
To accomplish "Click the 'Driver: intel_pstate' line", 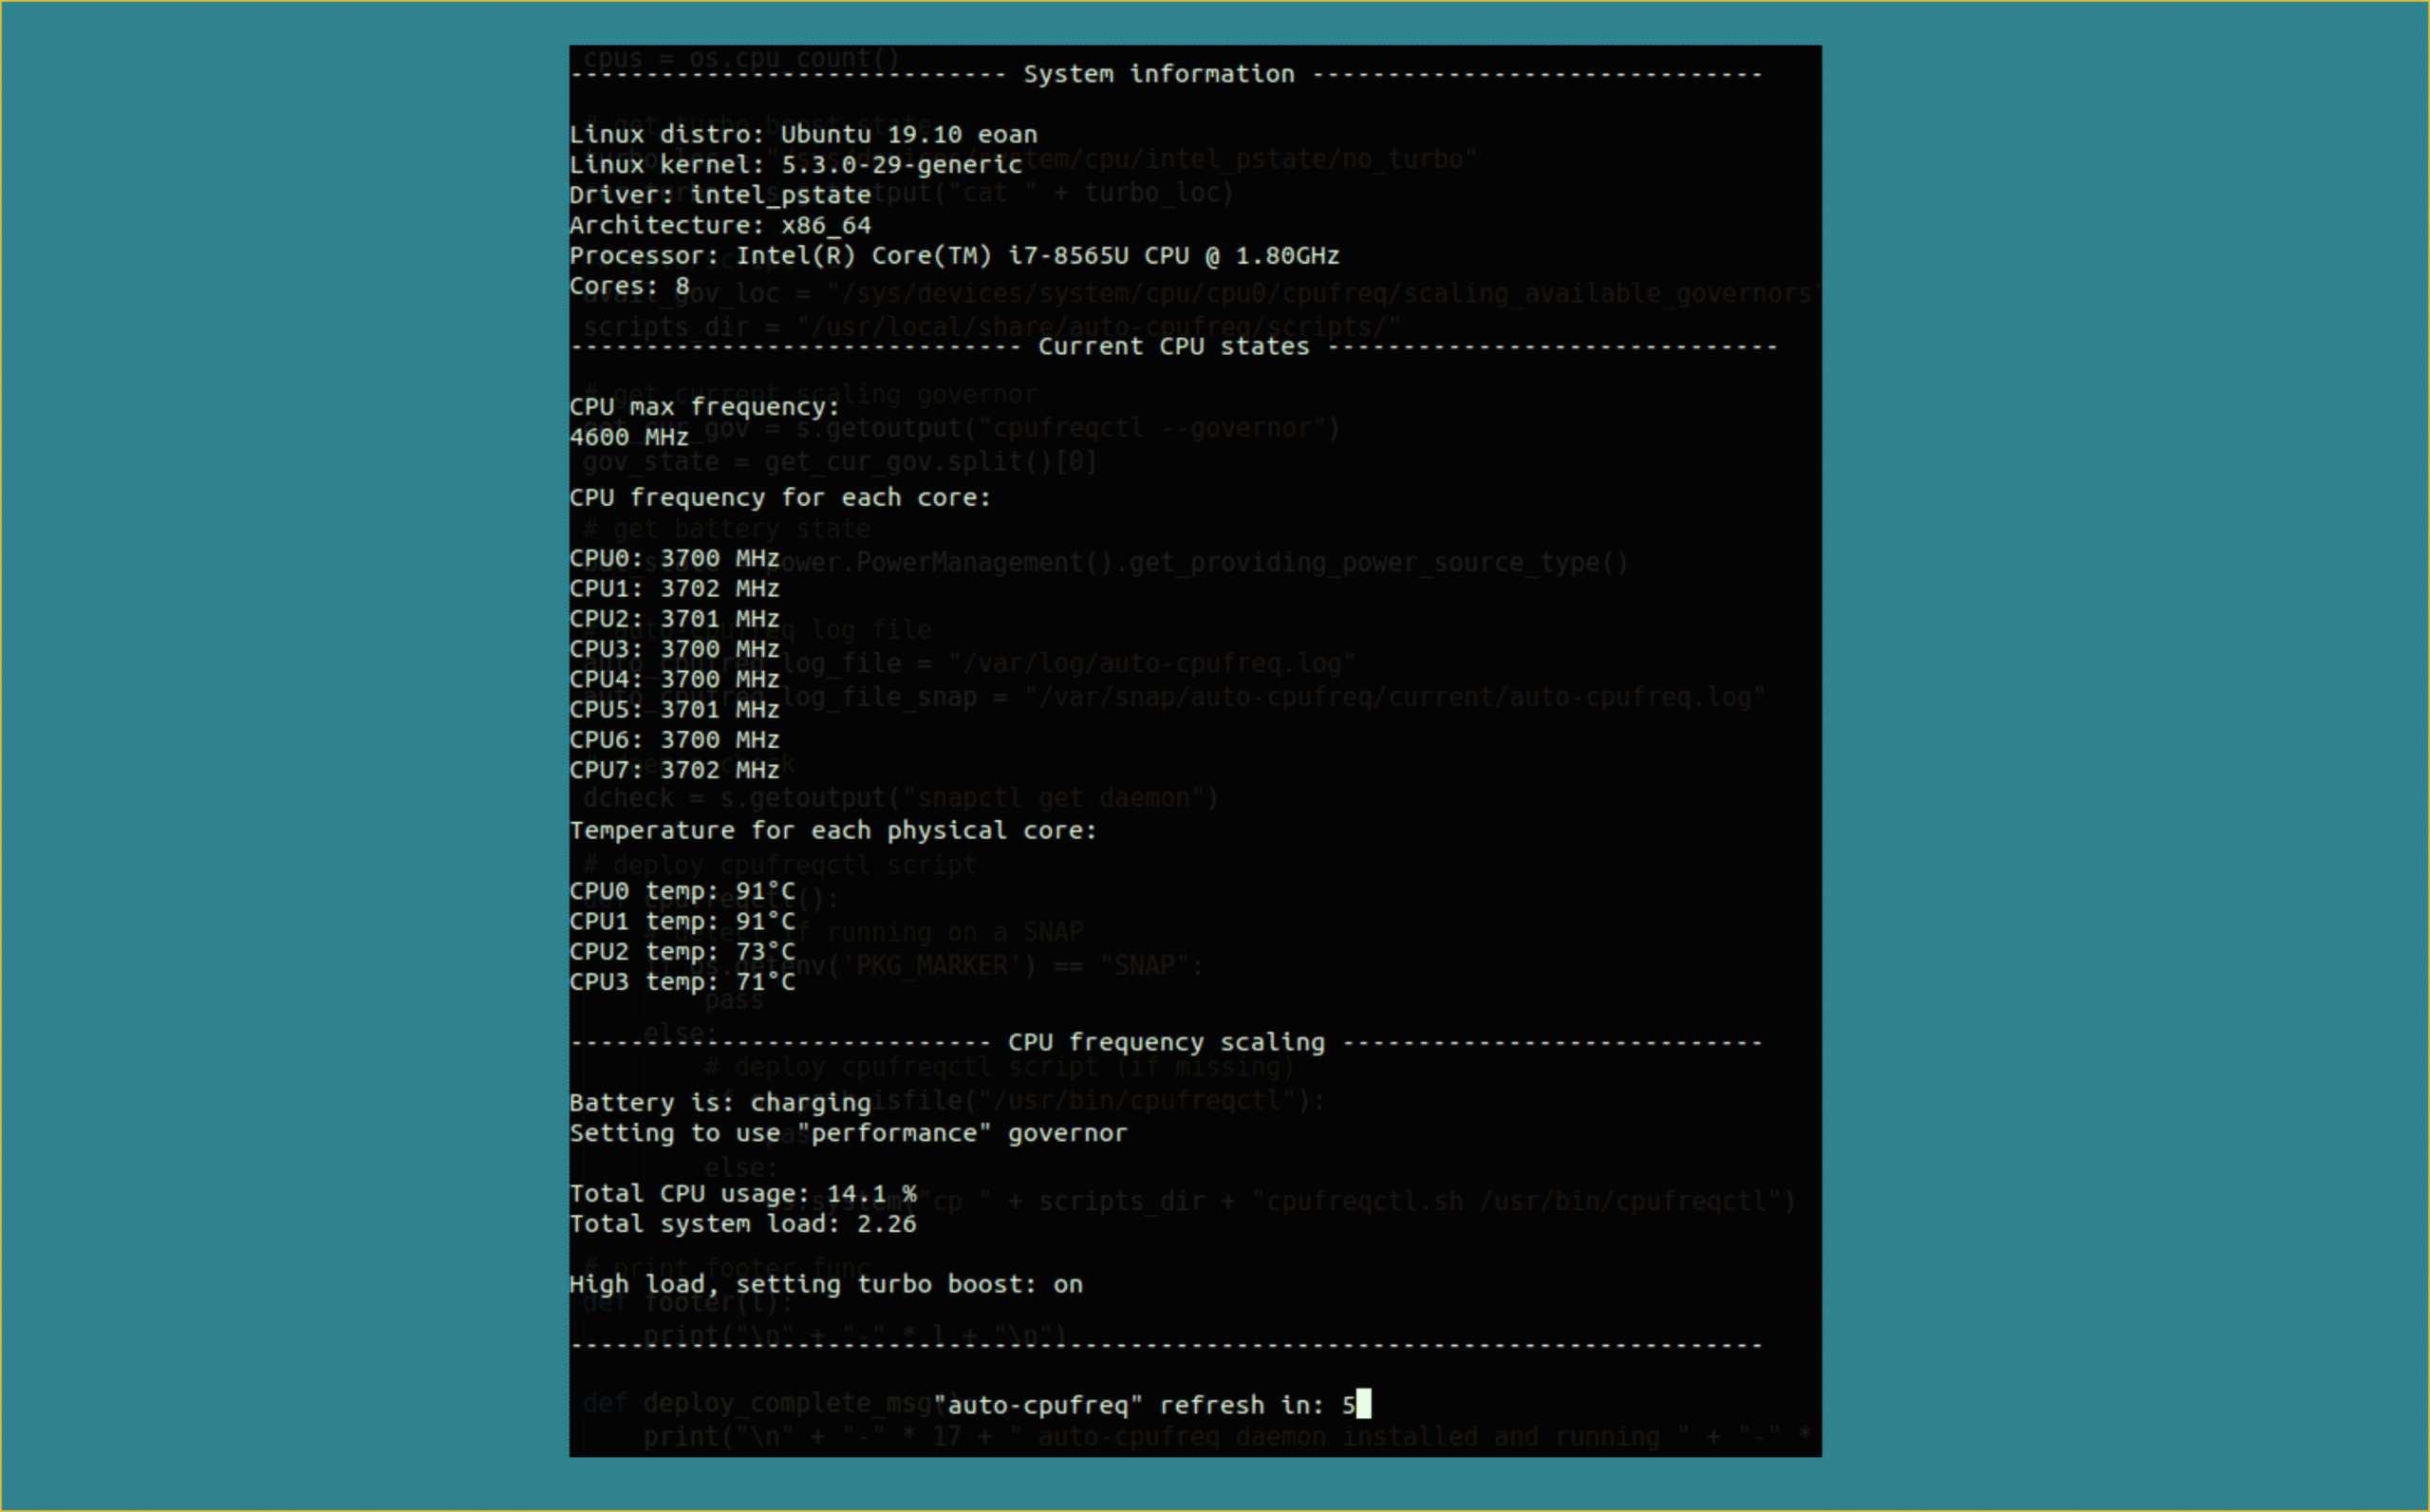I will (x=720, y=195).
